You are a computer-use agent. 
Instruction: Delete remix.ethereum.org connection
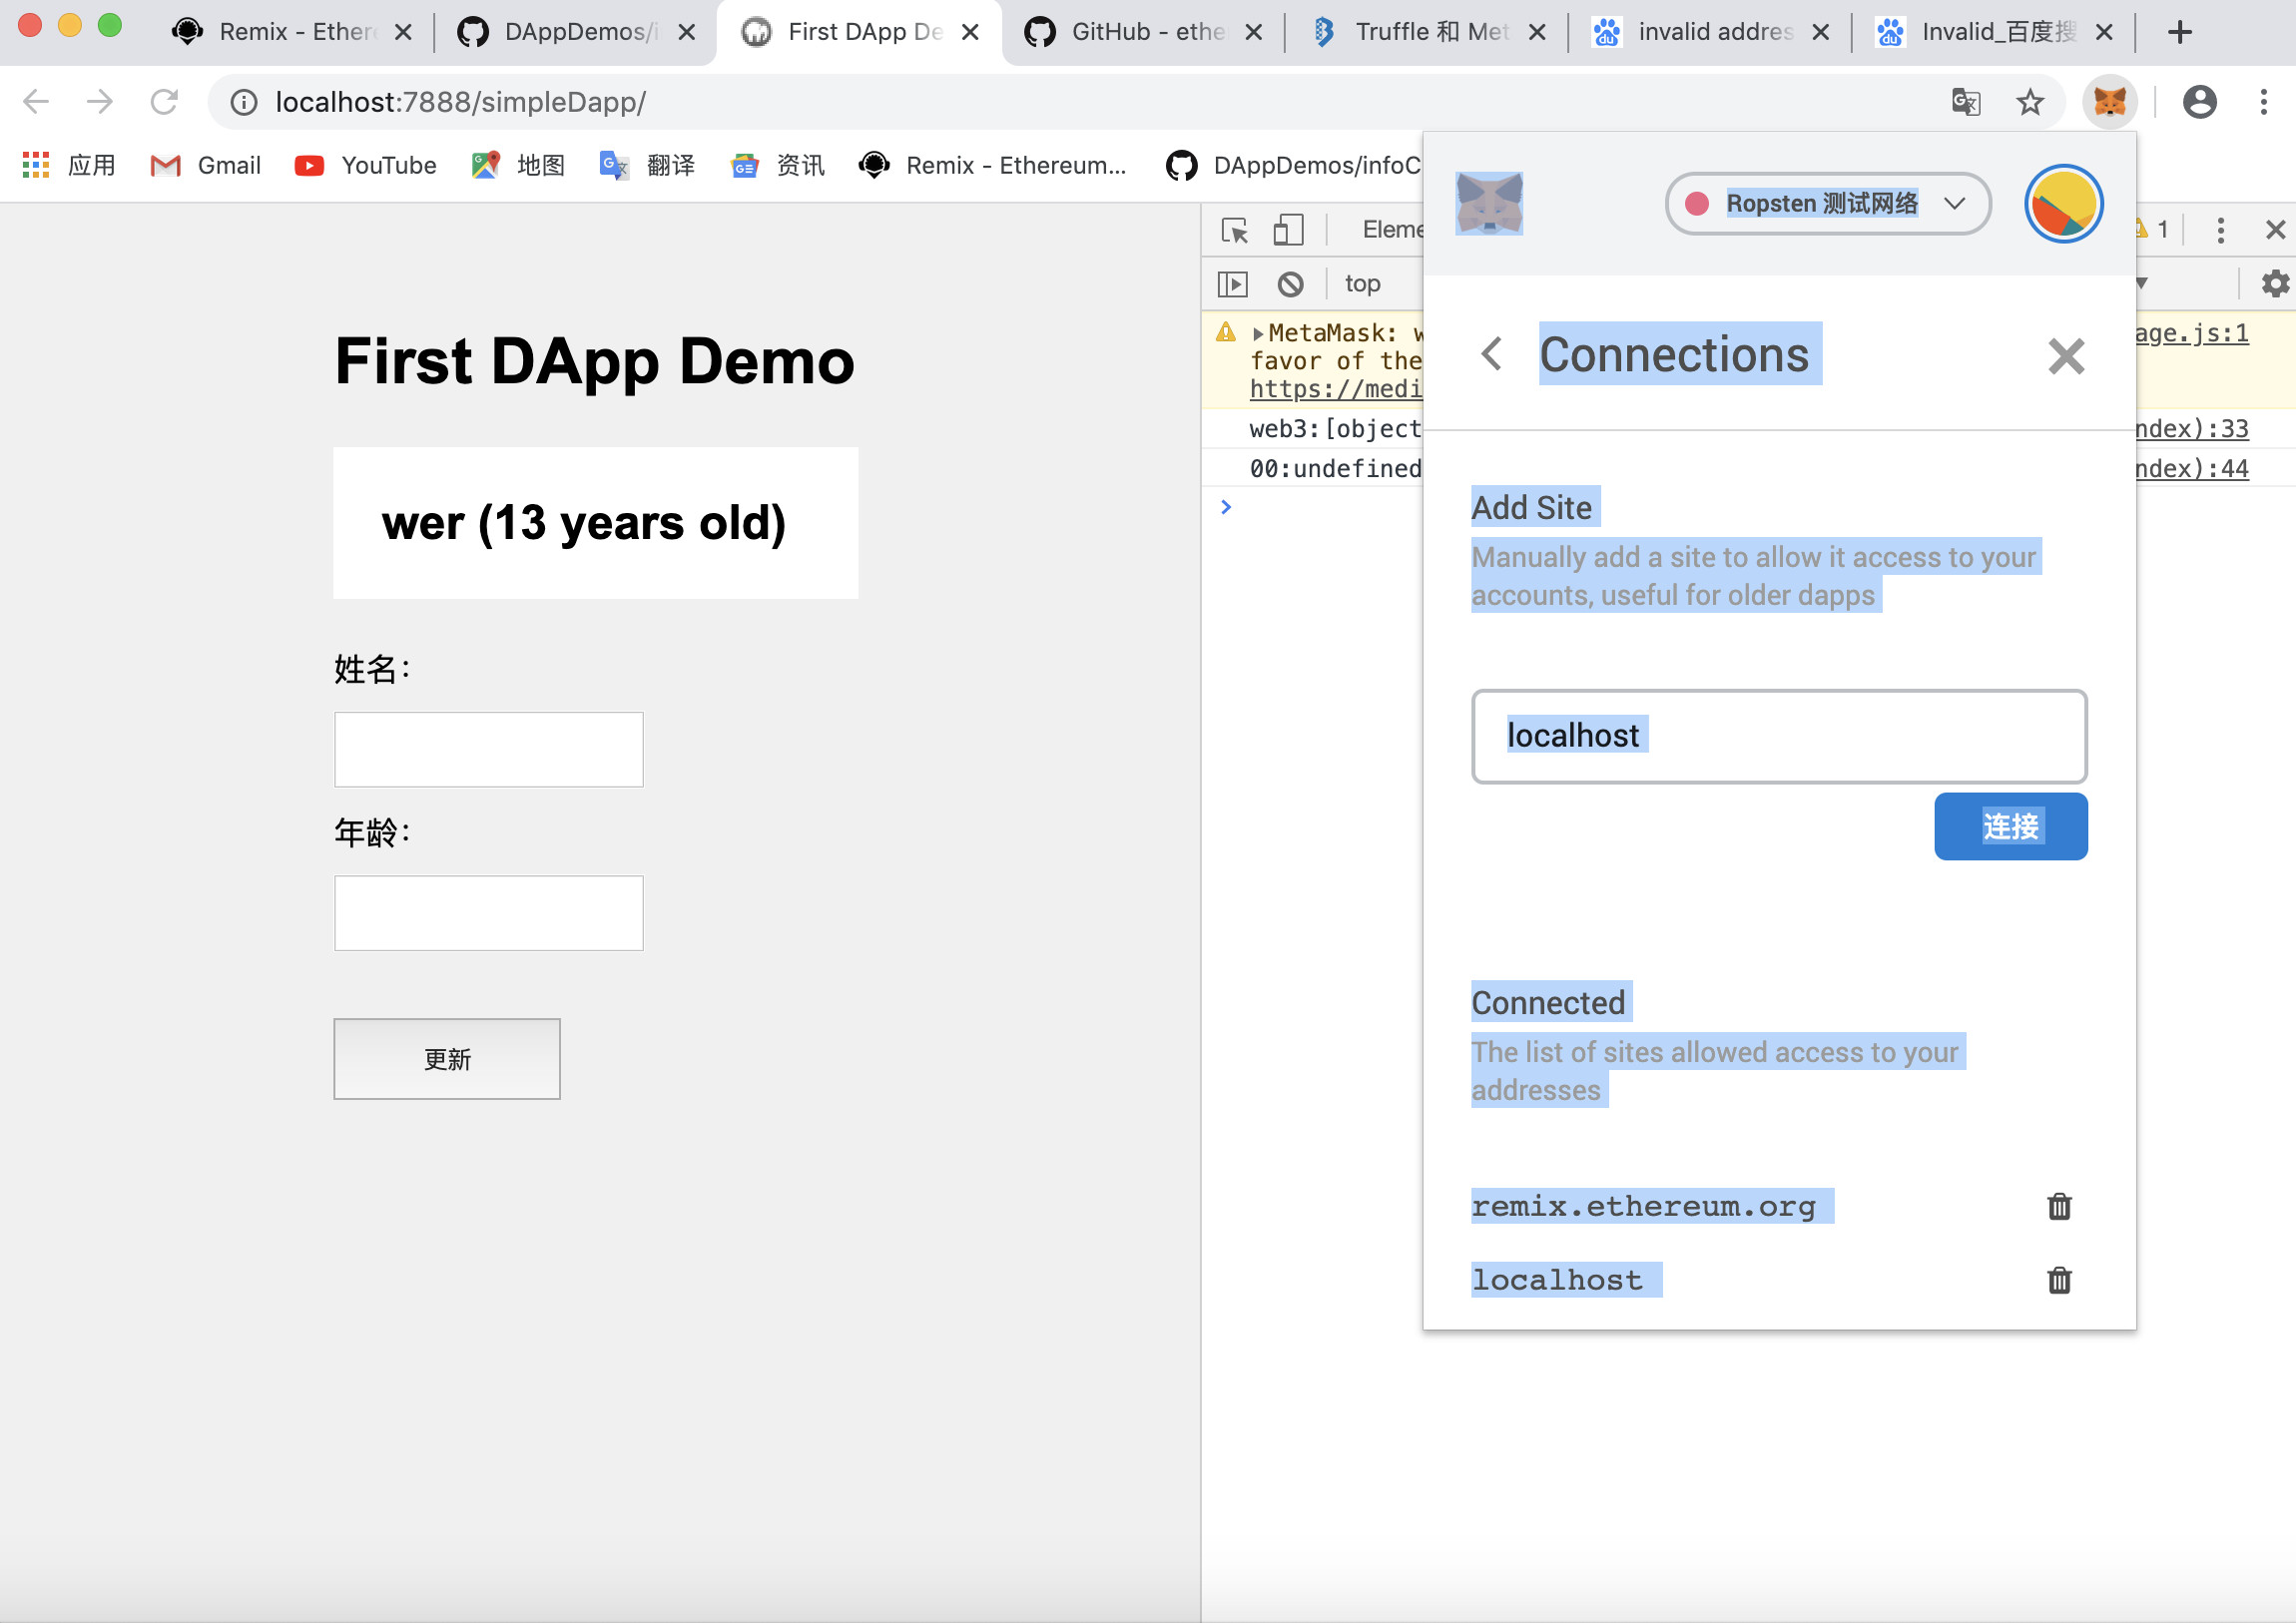click(x=2059, y=1207)
